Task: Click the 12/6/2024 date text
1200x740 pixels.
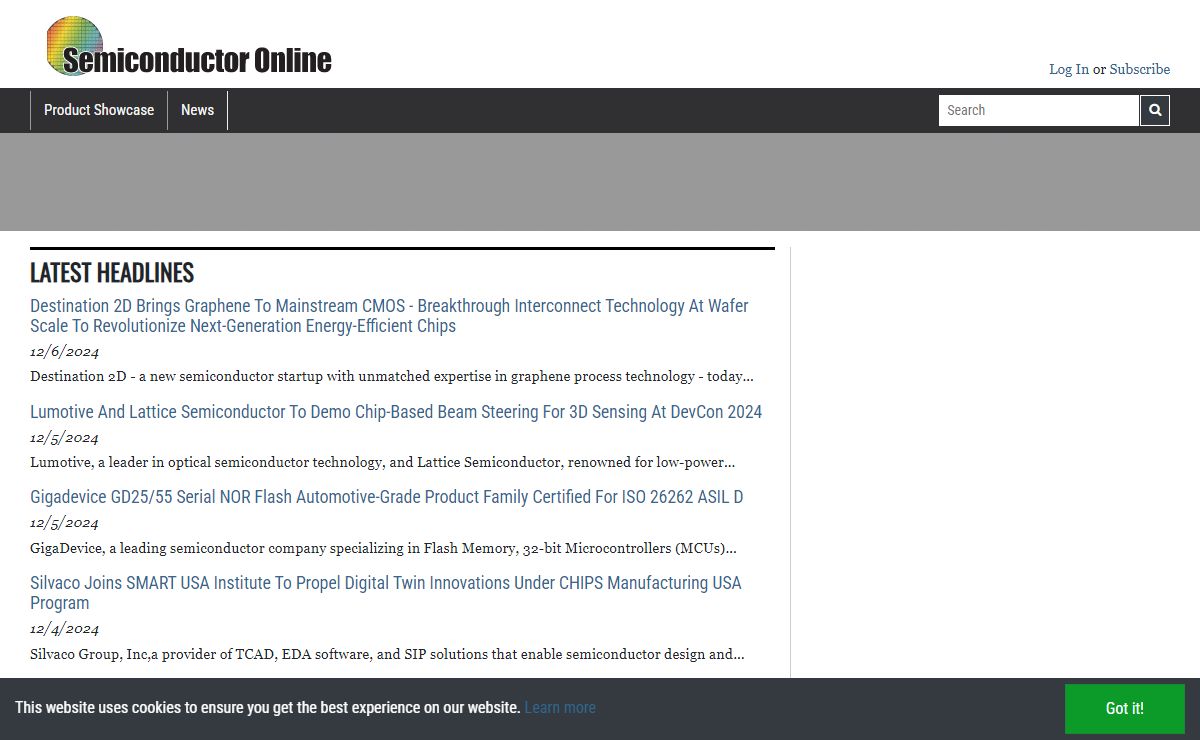Action: coord(64,352)
